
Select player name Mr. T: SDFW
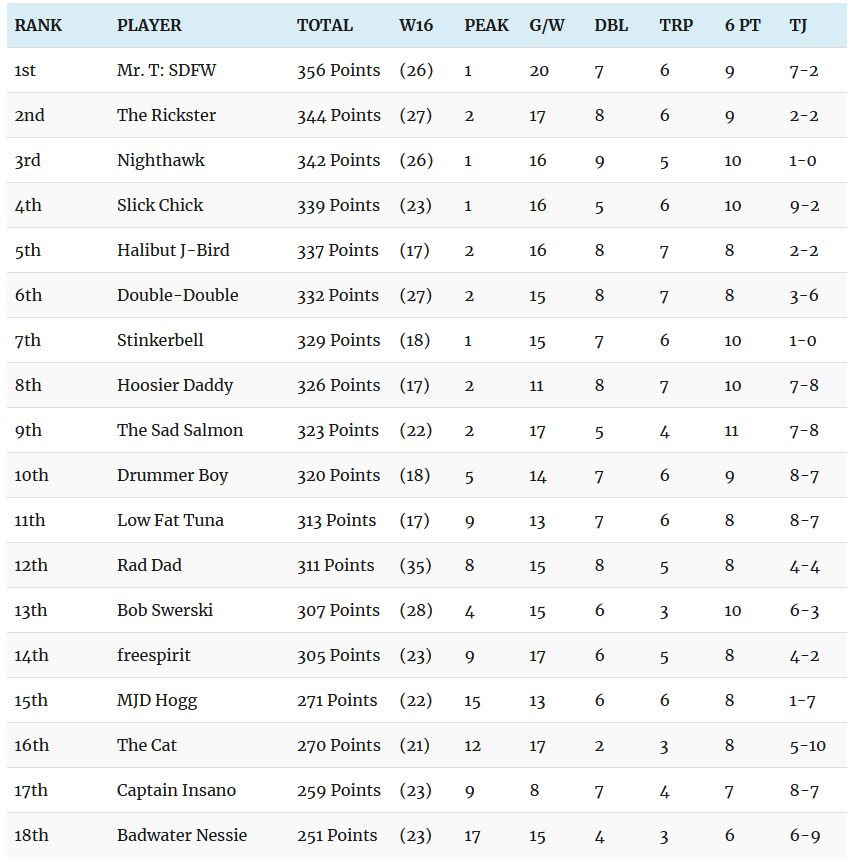click(x=166, y=70)
